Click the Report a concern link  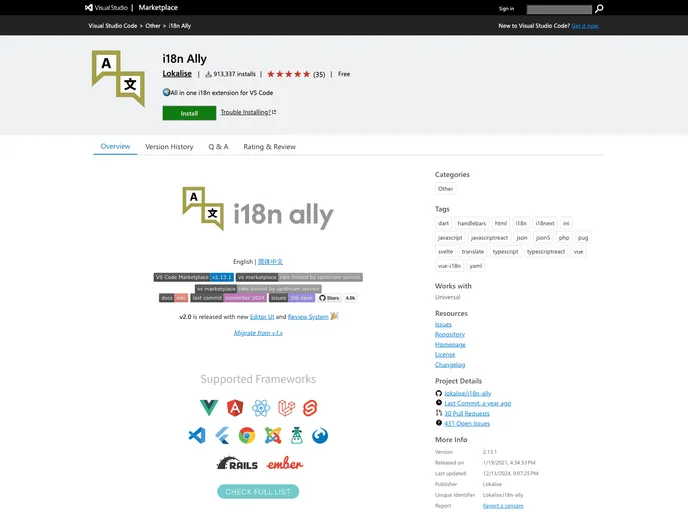(503, 506)
